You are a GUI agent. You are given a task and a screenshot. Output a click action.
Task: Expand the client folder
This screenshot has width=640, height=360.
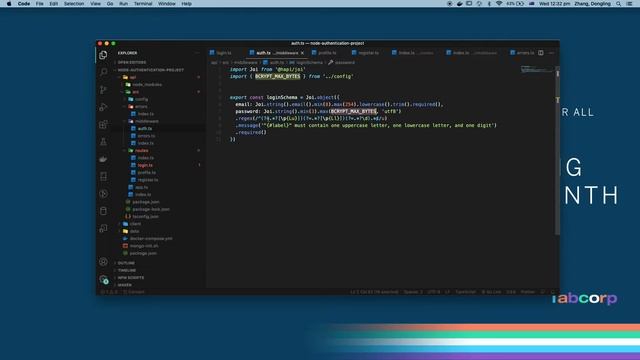[x=135, y=224]
